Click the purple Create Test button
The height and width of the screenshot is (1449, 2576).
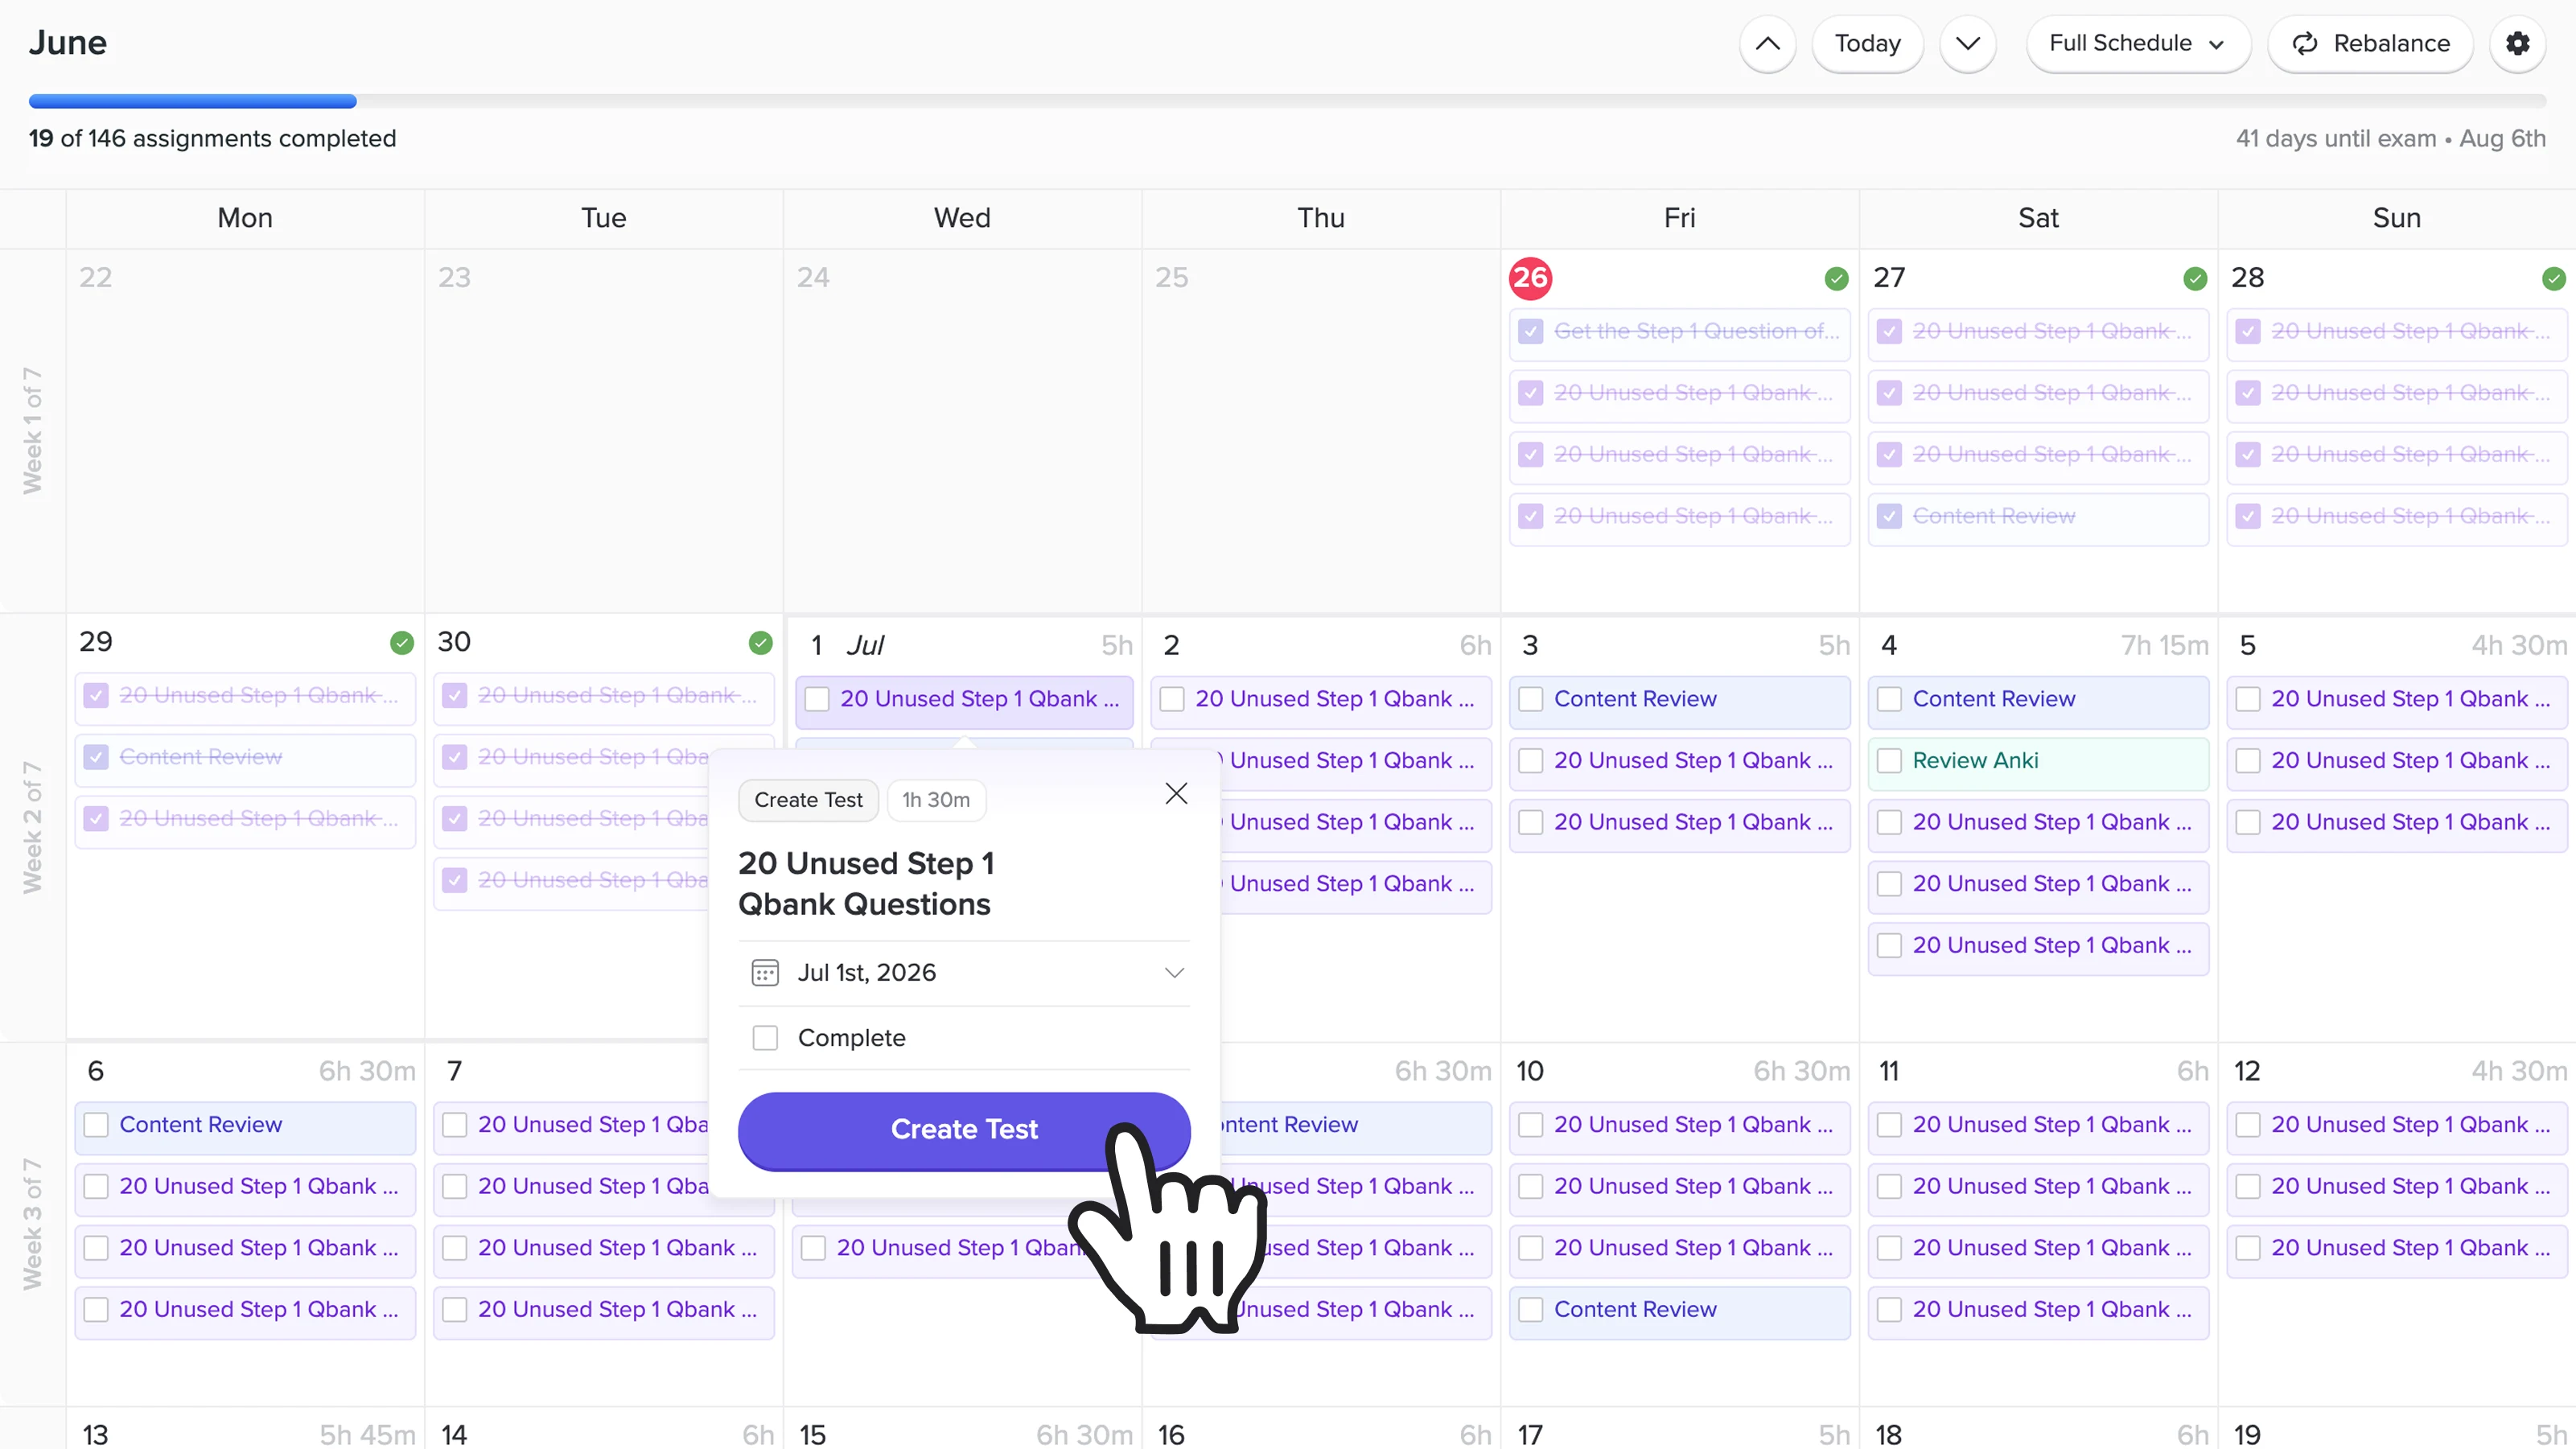click(964, 1130)
